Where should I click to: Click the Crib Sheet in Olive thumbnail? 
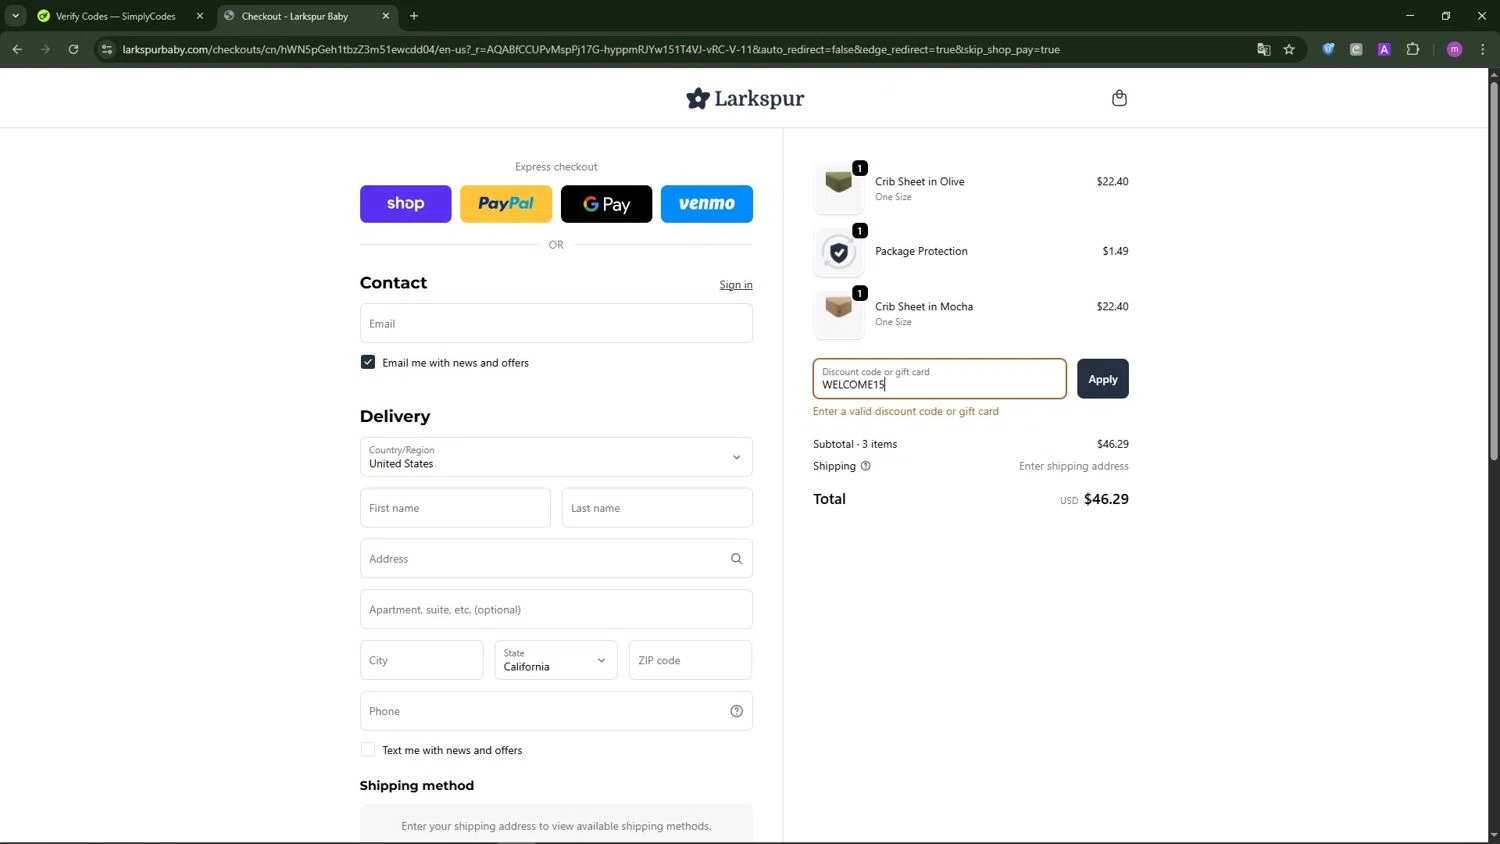[839, 188]
